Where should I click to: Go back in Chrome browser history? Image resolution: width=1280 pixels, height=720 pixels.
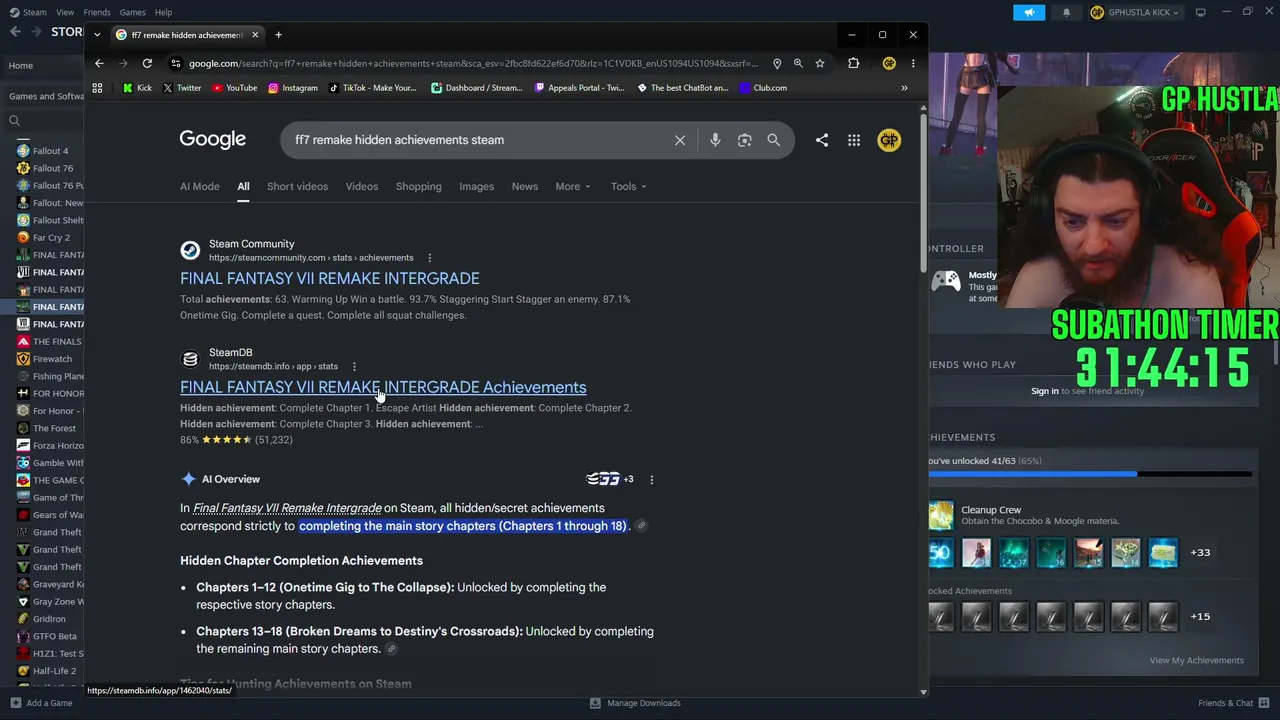click(x=99, y=63)
